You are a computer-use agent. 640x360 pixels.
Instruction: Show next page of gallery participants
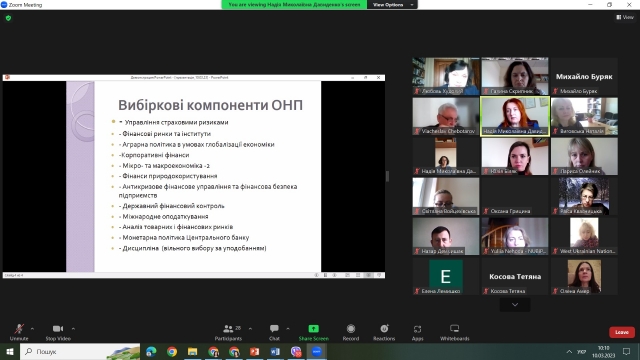point(515,305)
